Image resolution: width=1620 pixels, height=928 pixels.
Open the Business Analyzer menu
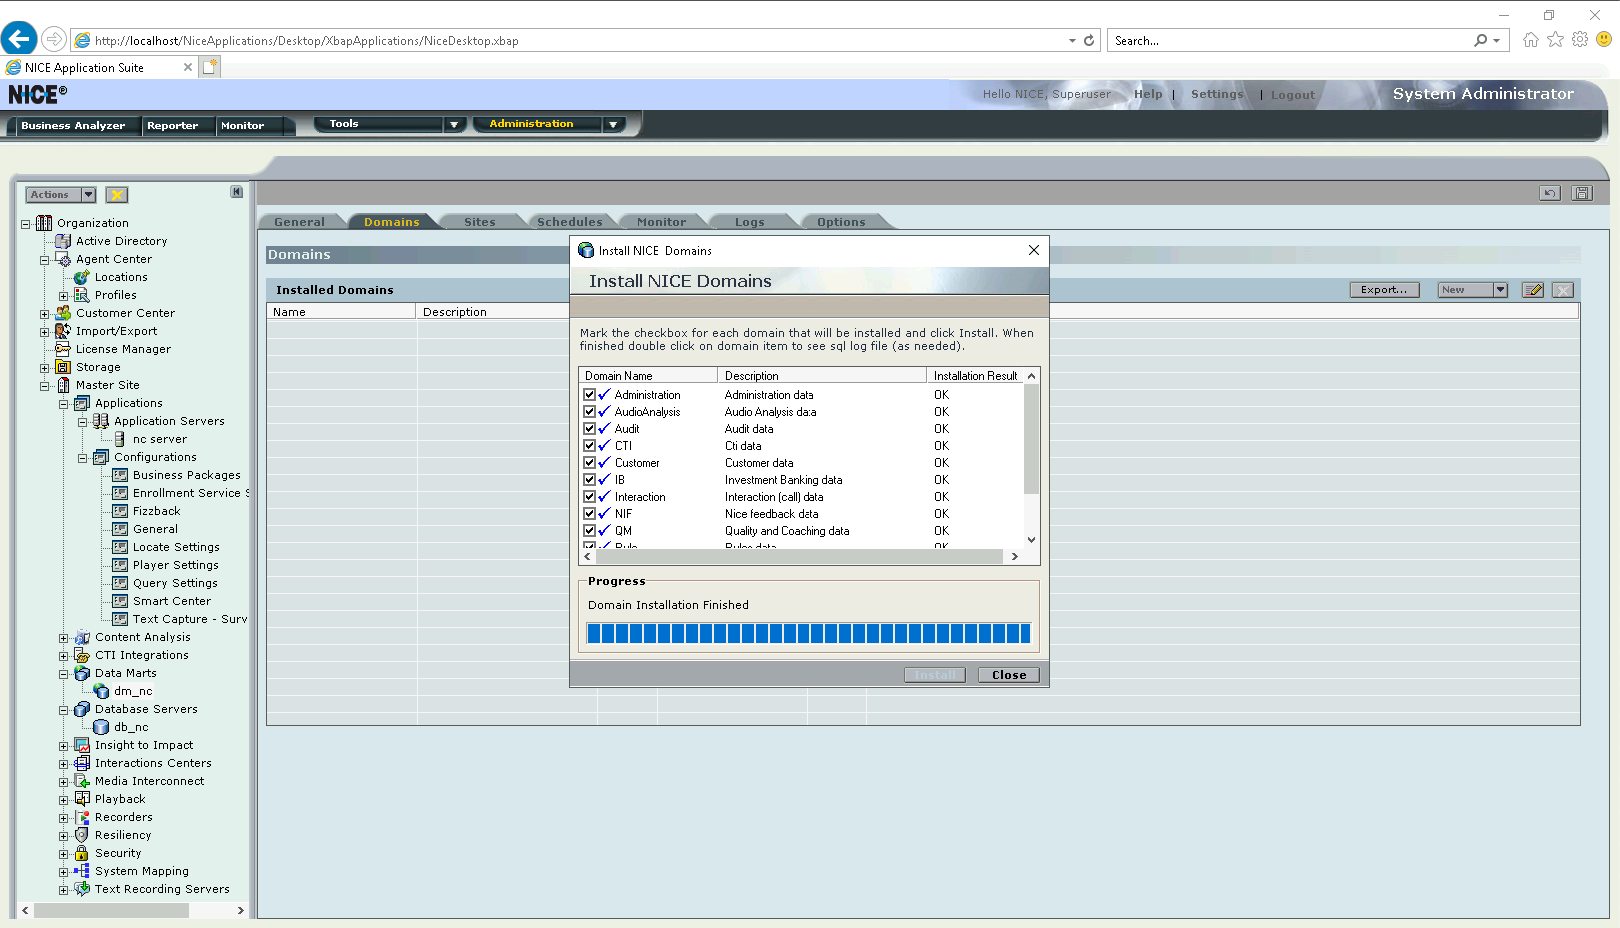tap(73, 126)
